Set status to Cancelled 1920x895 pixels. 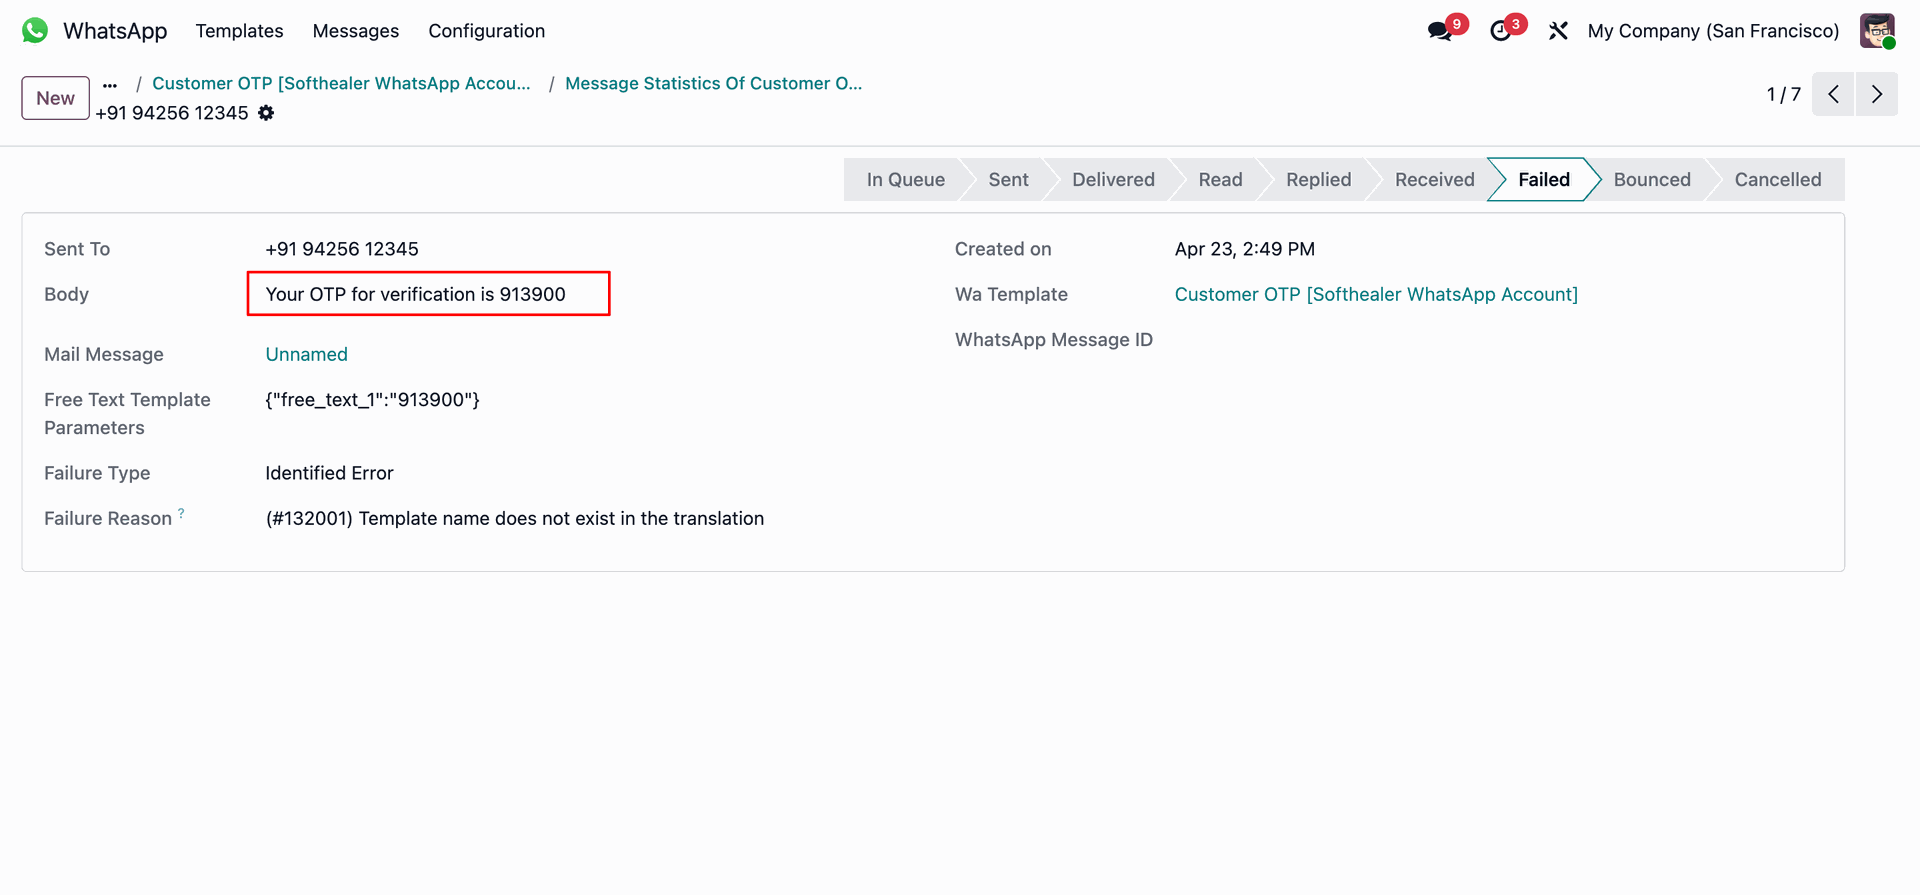click(1778, 180)
